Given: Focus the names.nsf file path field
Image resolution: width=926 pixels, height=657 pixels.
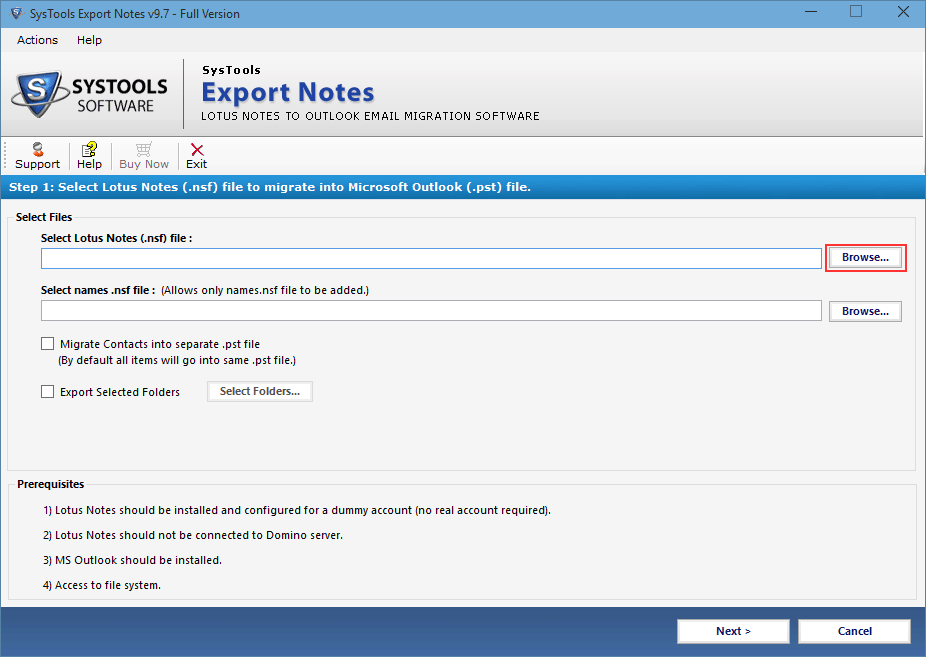Looking at the screenshot, I should point(431,310).
